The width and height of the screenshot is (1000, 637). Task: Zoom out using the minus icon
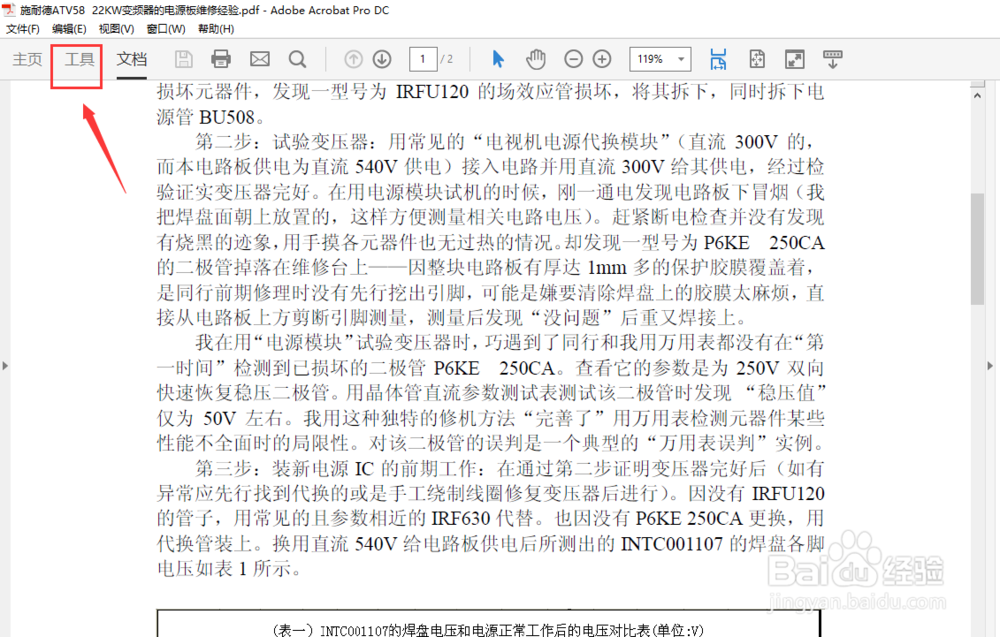pyautogui.click(x=573, y=59)
